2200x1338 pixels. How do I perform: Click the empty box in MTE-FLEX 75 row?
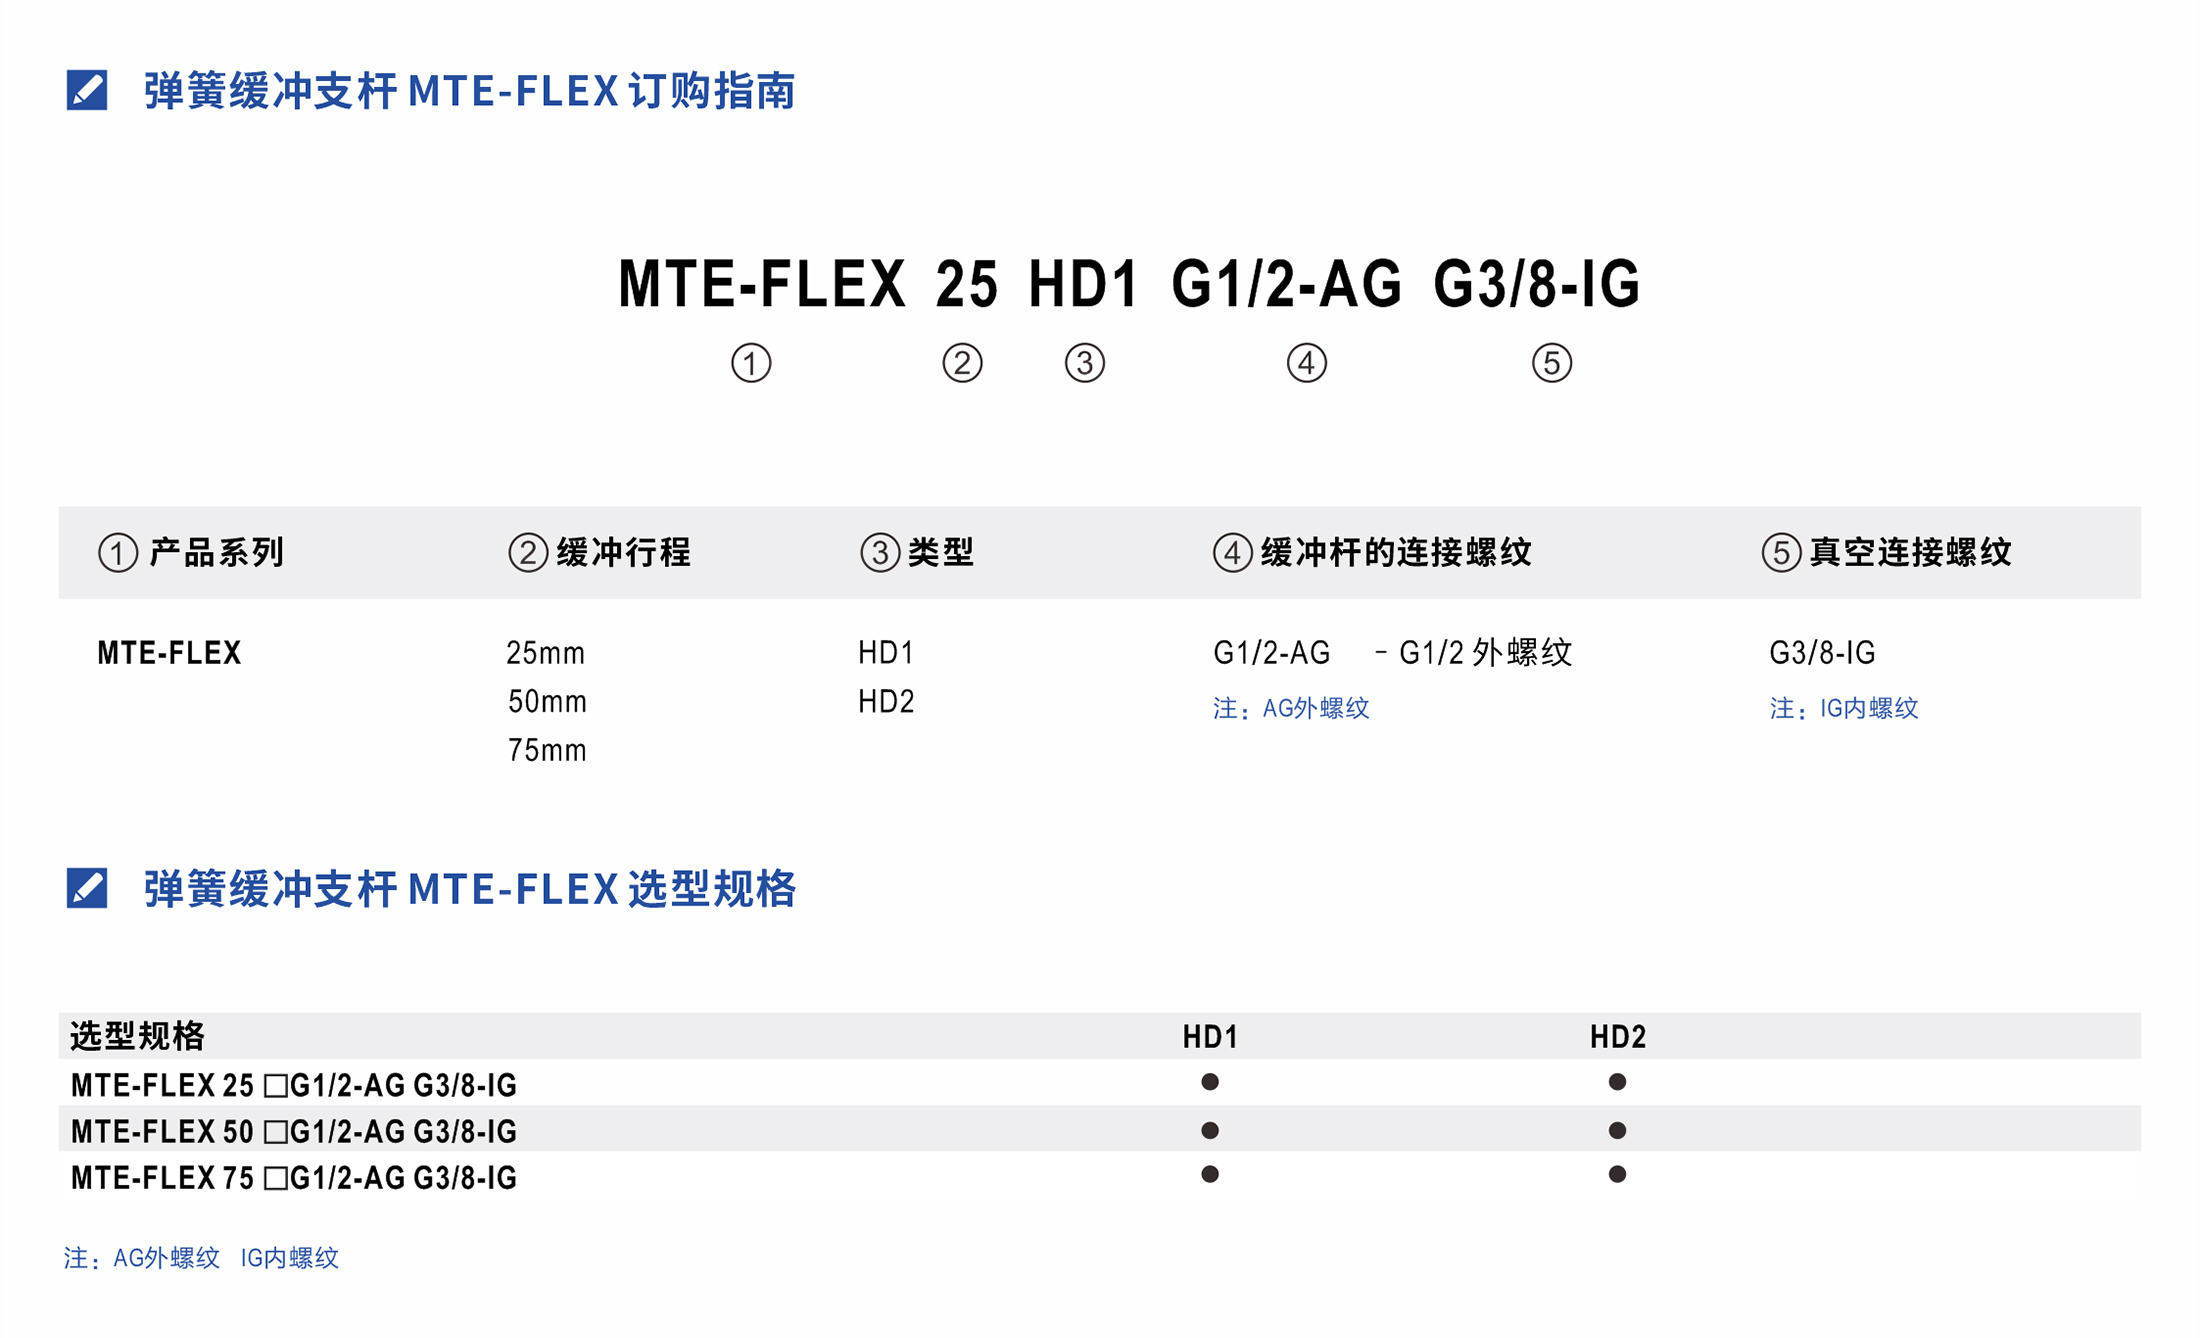[x=276, y=1179]
